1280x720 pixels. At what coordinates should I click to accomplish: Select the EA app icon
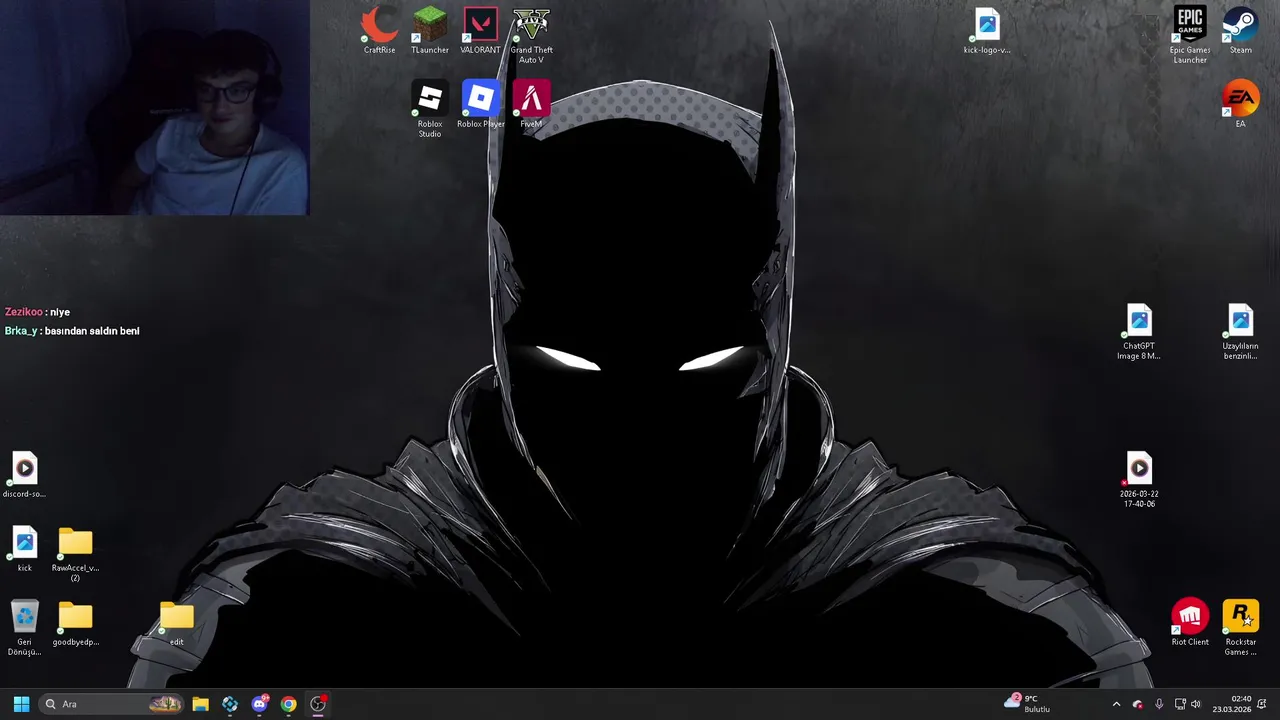click(x=1241, y=105)
